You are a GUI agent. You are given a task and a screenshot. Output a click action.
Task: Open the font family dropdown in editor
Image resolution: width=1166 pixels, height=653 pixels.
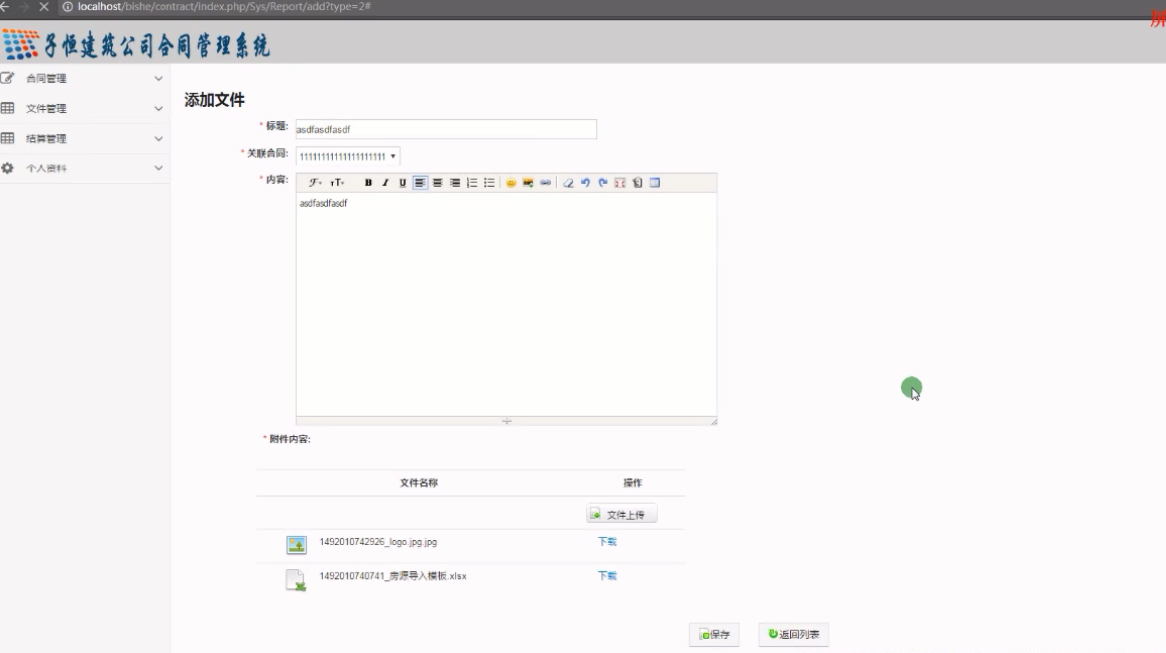pos(315,183)
